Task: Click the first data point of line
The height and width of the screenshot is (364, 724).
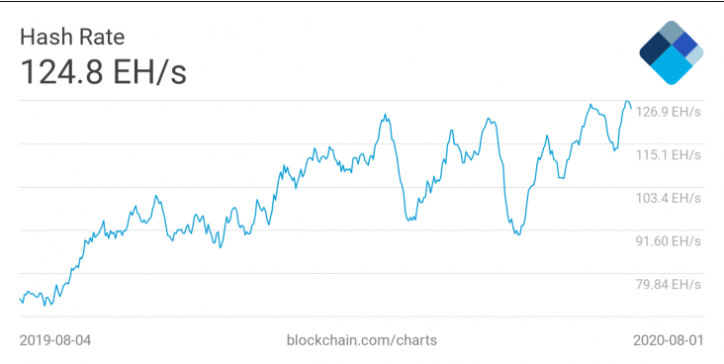Action: (x=20, y=299)
